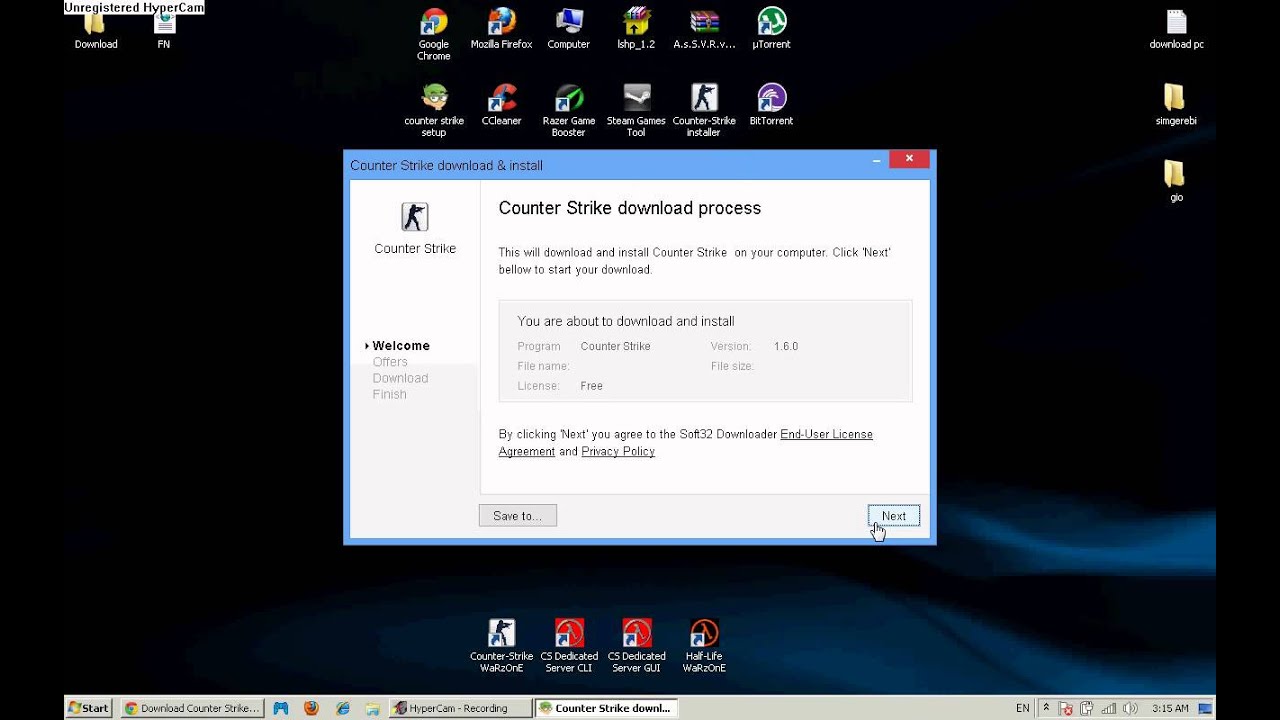Launch the Counter-Strike WaRzOnE shortcut
1280x720 pixels.
click(501, 646)
